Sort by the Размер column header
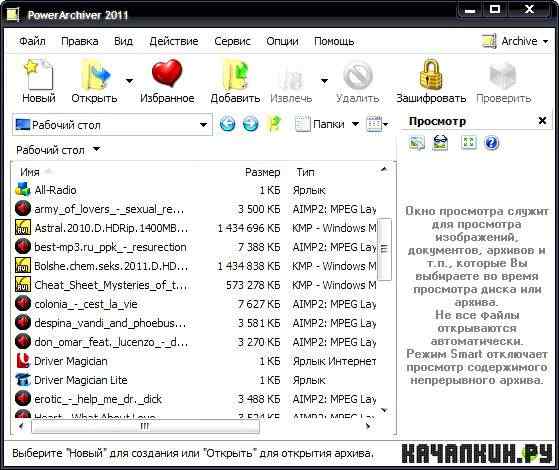Viewport: 559px width, 470px height. [262, 172]
